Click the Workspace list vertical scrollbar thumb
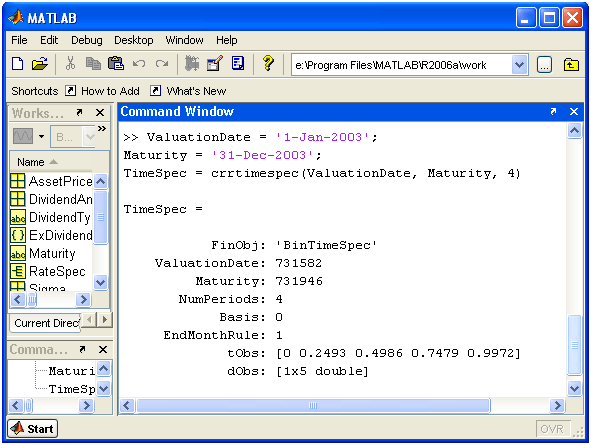This screenshot has width=591, height=445. [x=100, y=217]
